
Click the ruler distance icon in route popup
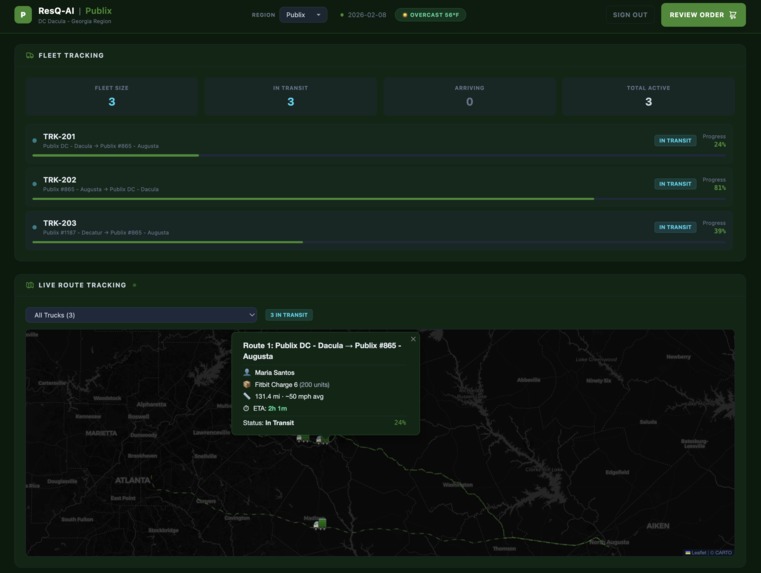(247, 396)
